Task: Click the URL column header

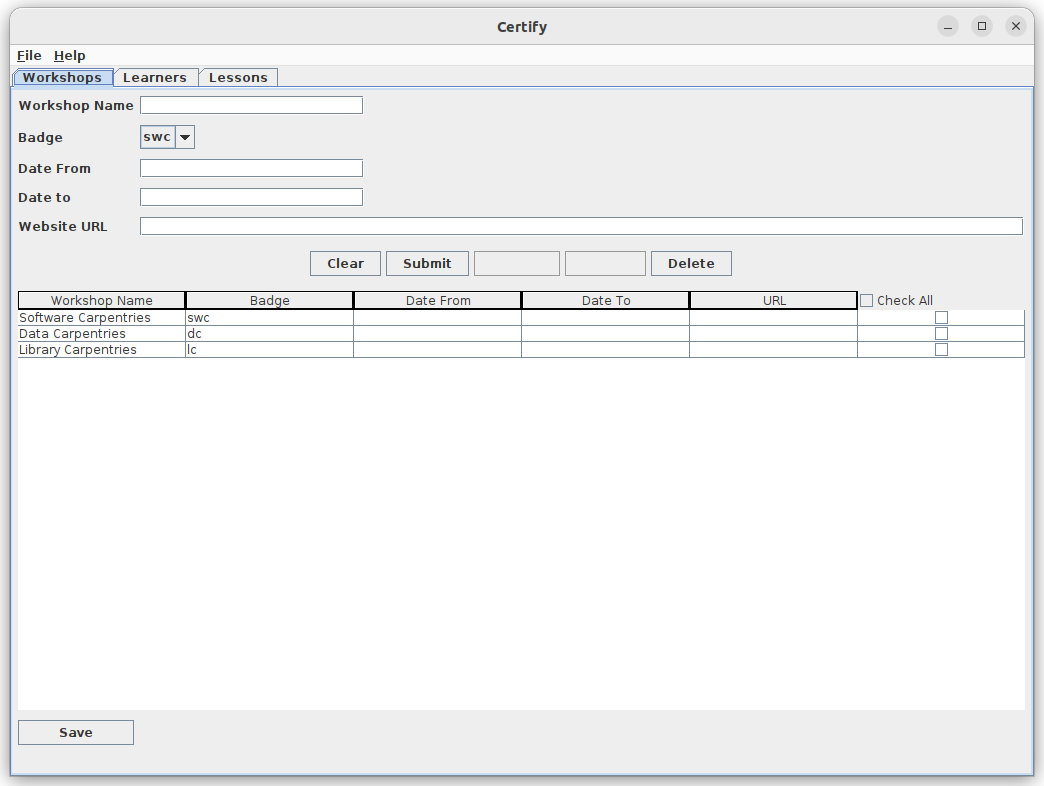Action: (774, 300)
